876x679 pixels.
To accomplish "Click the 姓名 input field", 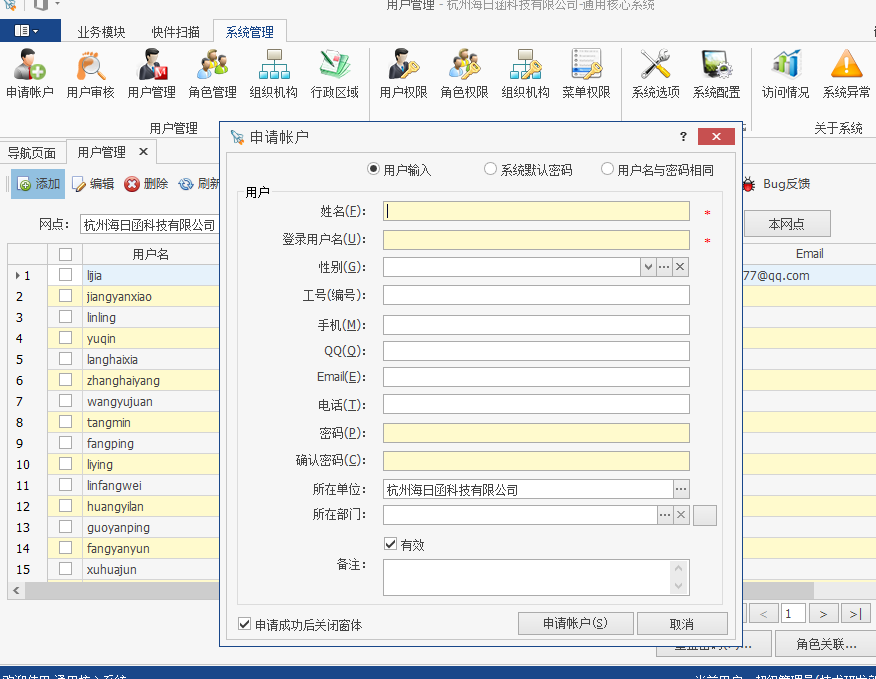I will click(x=536, y=211).
